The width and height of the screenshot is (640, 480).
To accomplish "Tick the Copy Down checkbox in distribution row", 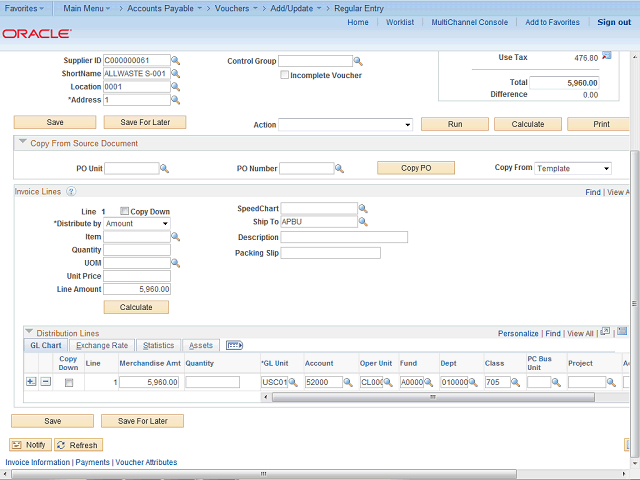I will coord(68,383).
